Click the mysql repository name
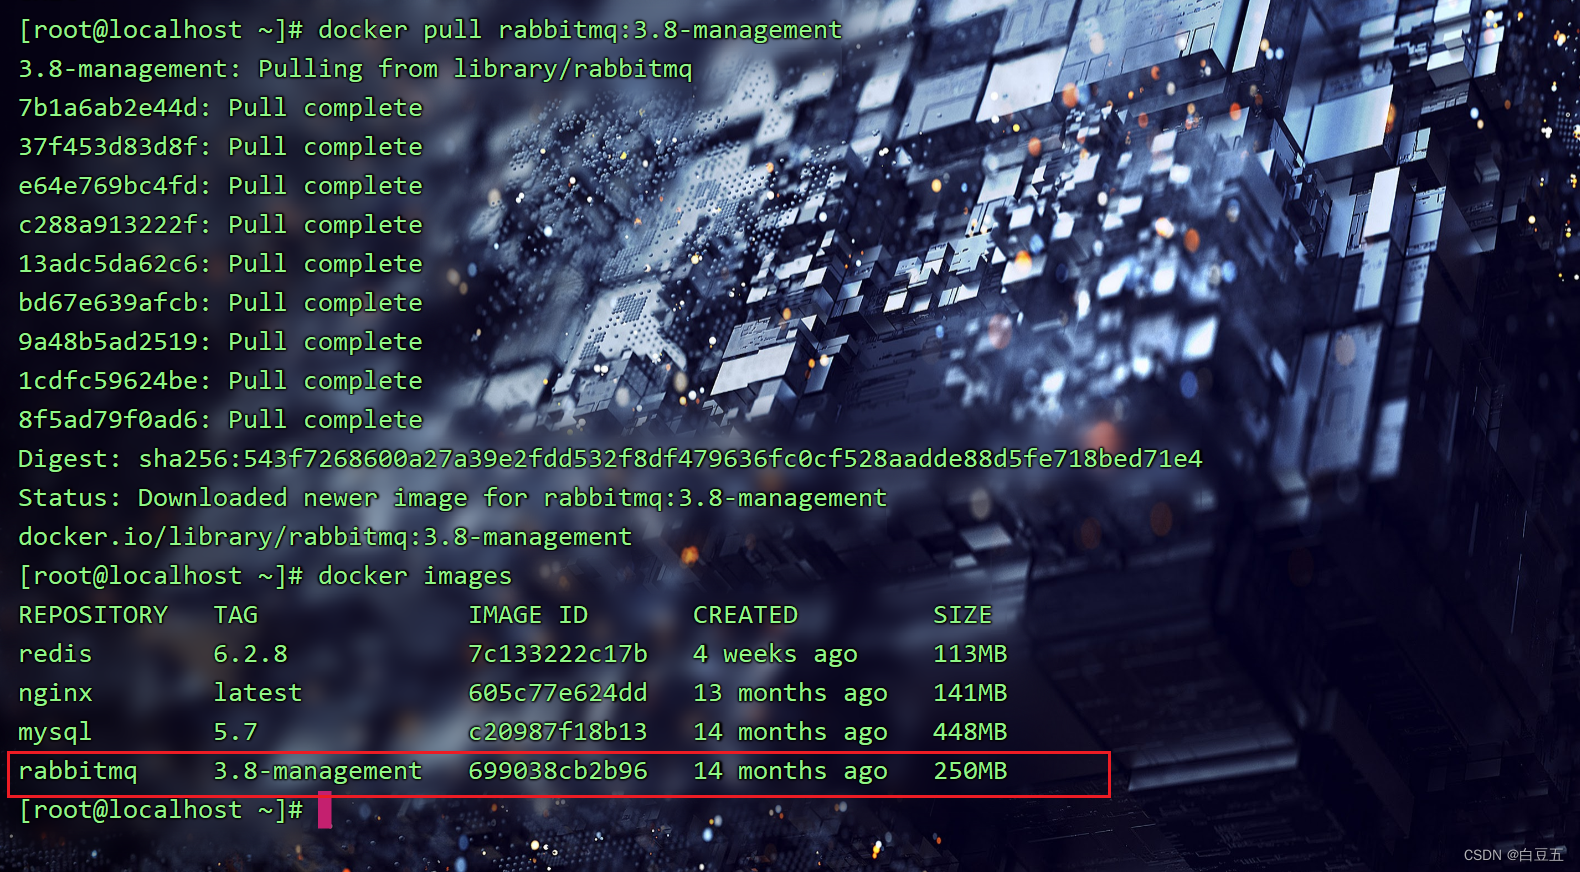 tap(55, 732)
